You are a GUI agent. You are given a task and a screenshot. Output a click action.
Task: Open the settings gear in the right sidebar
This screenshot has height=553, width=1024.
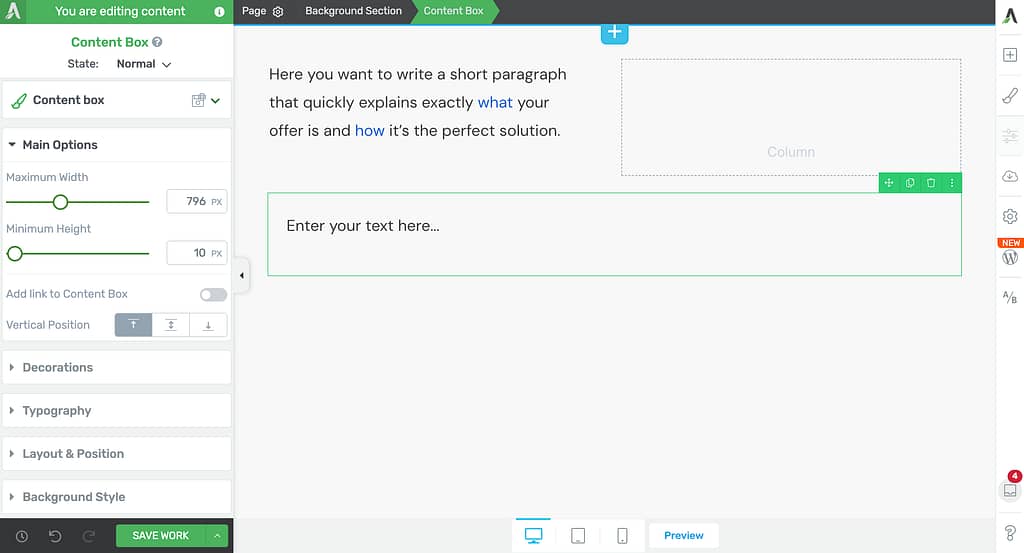click(x=1010, y=216)
